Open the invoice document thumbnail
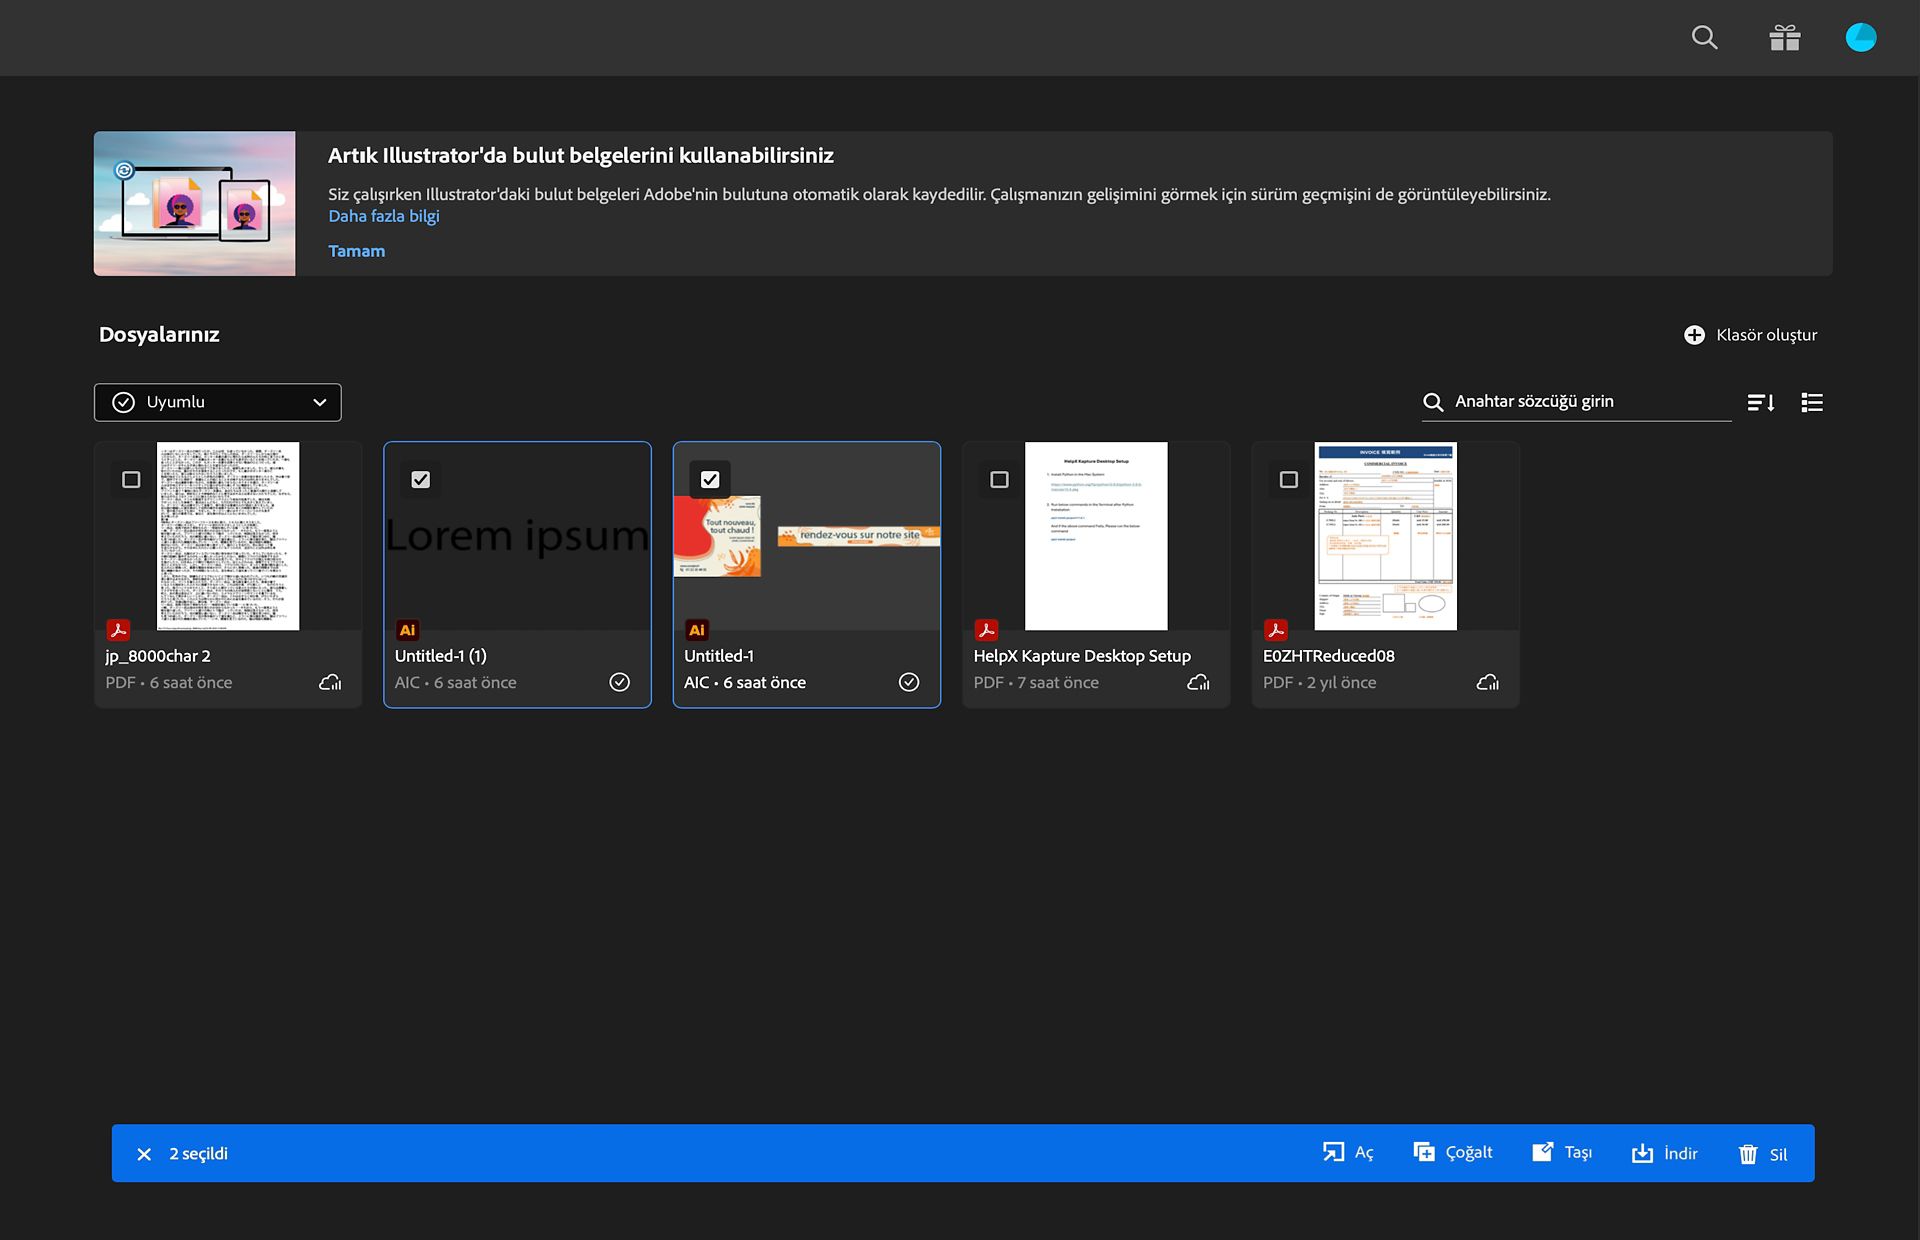This screenshot has height=1240, width=1920. click(x=1385, y=536)
